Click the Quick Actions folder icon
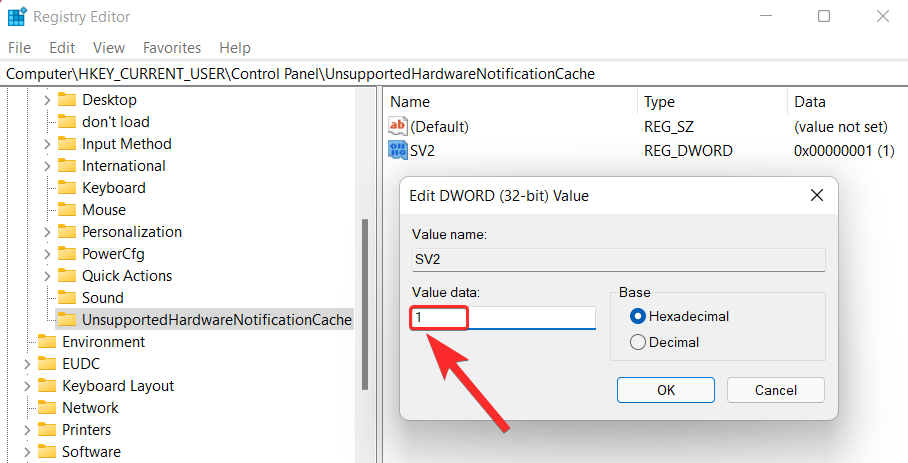 67,276
